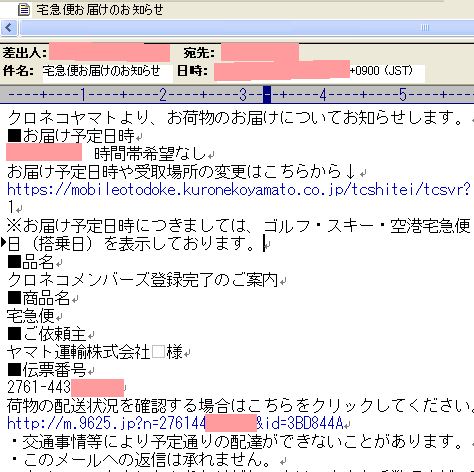Click the +0900 (JST) timezone text

381,71
